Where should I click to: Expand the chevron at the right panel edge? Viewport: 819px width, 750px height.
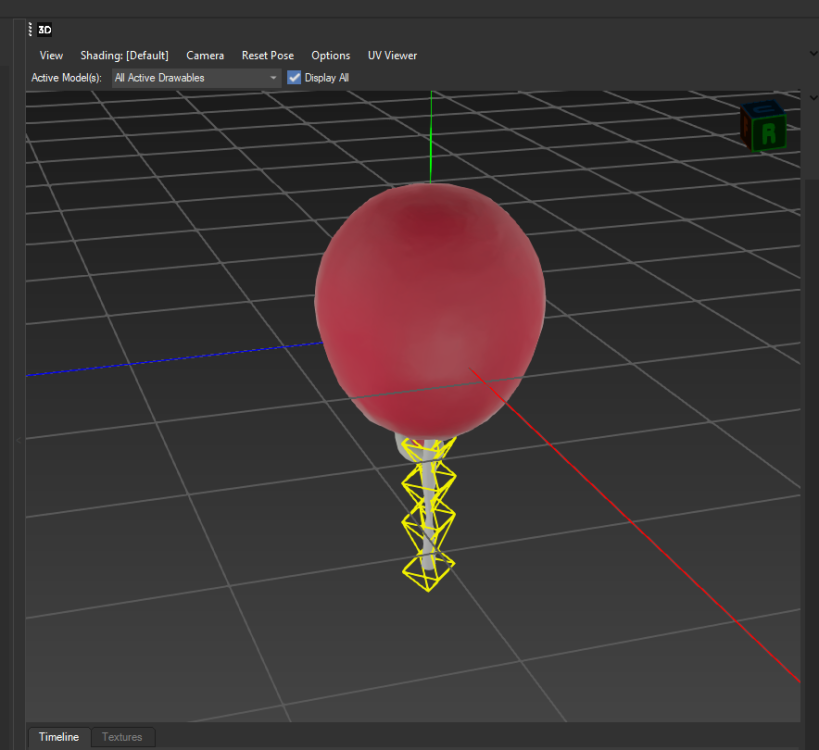click(x=813, y=52)
